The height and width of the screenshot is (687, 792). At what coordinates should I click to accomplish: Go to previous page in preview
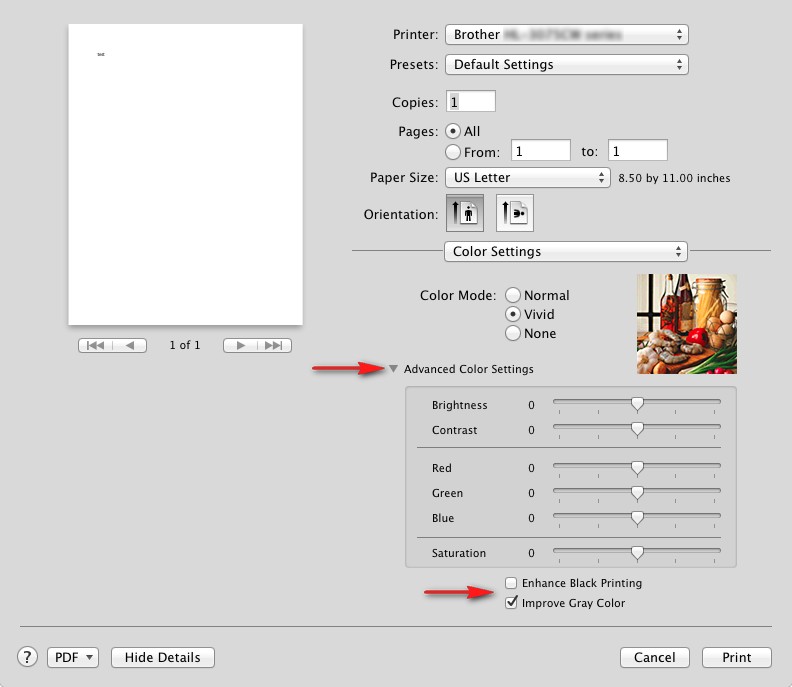(x=129, y=345)
